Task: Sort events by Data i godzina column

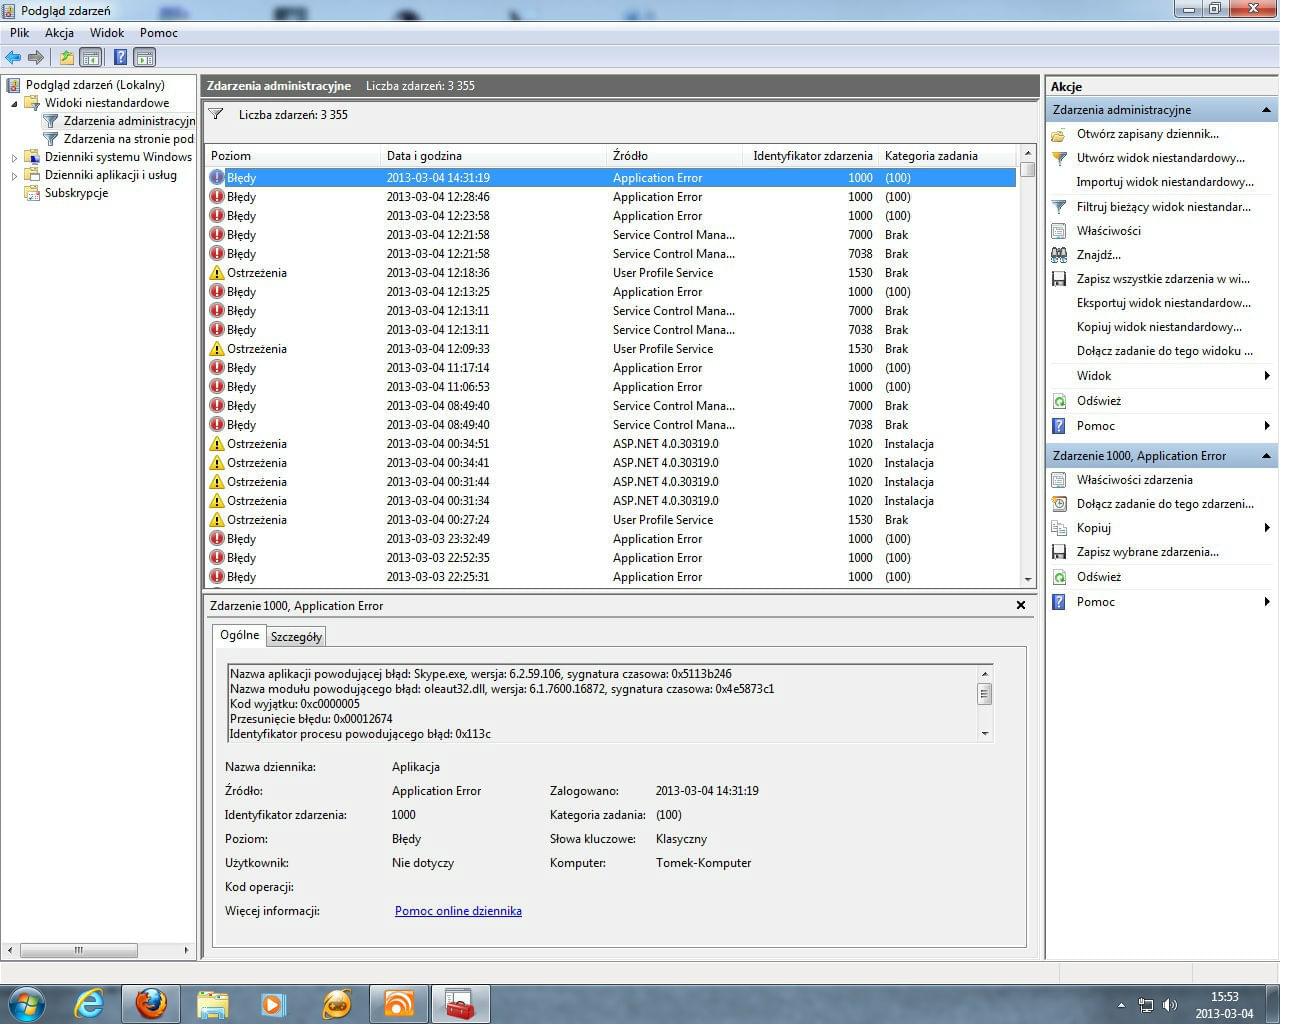Action: click(x=424, y=156)
